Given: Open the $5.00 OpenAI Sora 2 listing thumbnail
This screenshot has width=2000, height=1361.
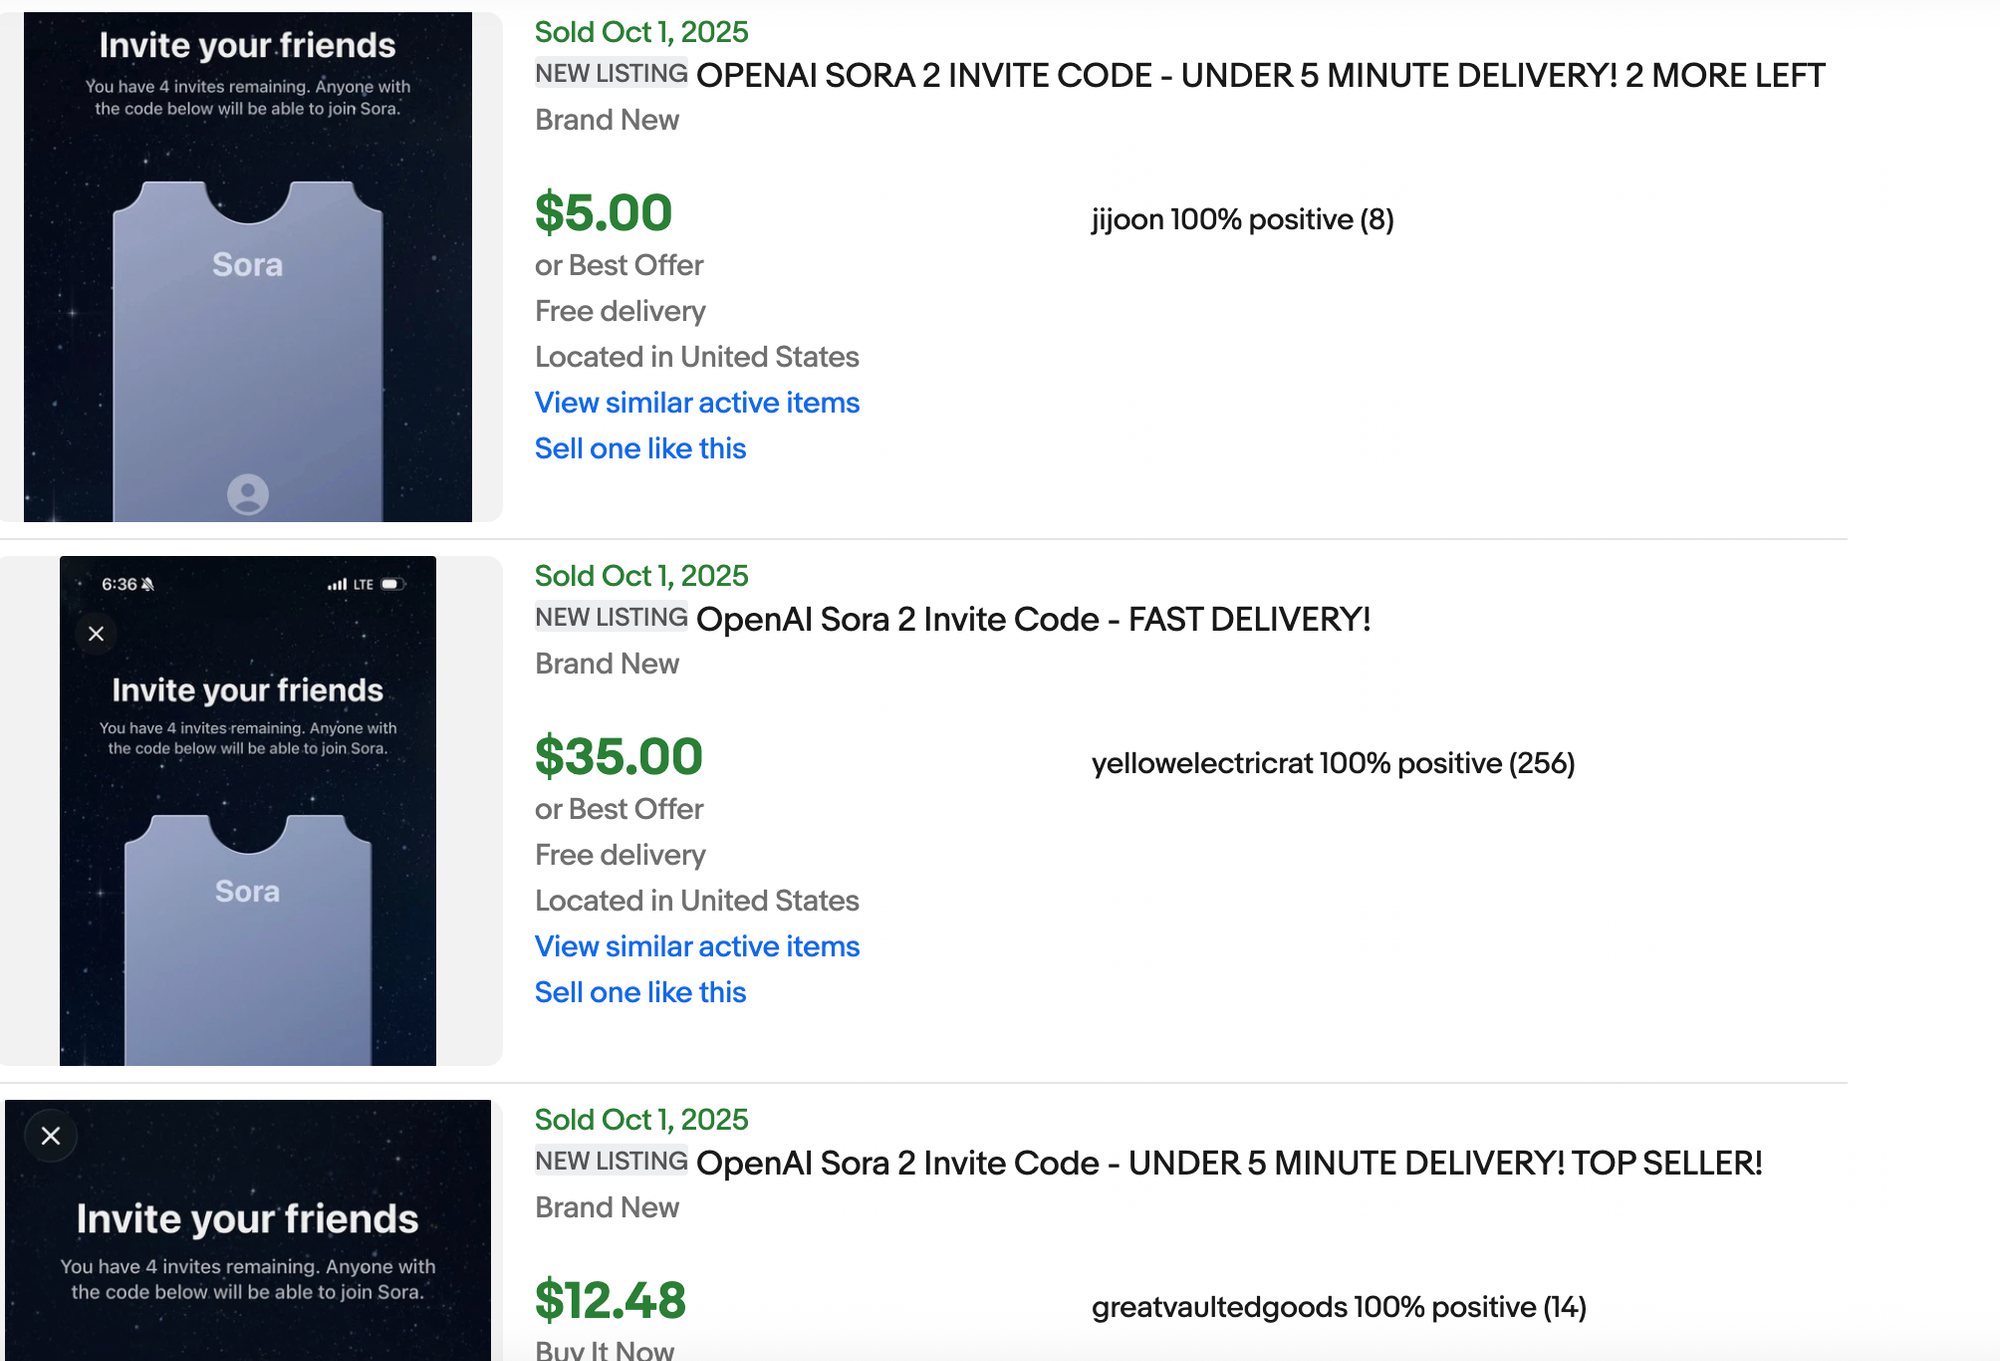Looking at the screenshot, I should click(247, 265).
